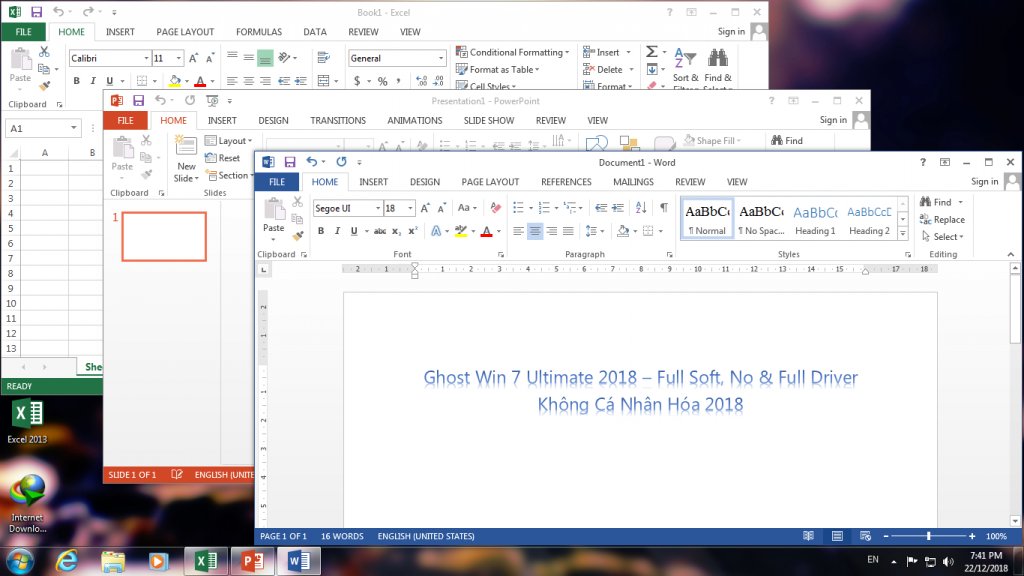Click Percent Style icon in Excel
The image size is (1024, 576).
pyautogui.click(x=382, y=81)
